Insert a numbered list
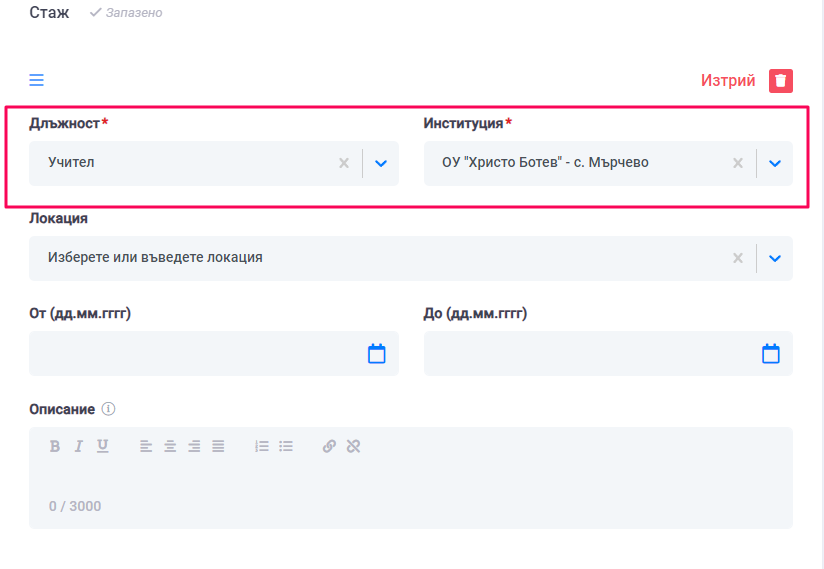The width and height of the screenshot is (824, 569). [x=262, y=446]
